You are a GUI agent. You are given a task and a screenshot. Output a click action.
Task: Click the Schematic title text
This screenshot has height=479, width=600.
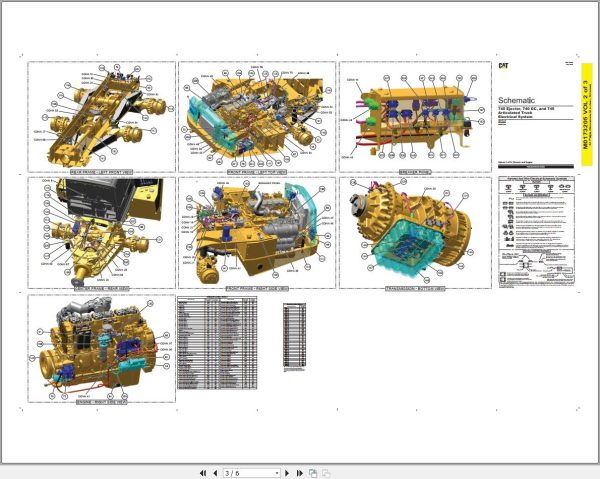516,100
